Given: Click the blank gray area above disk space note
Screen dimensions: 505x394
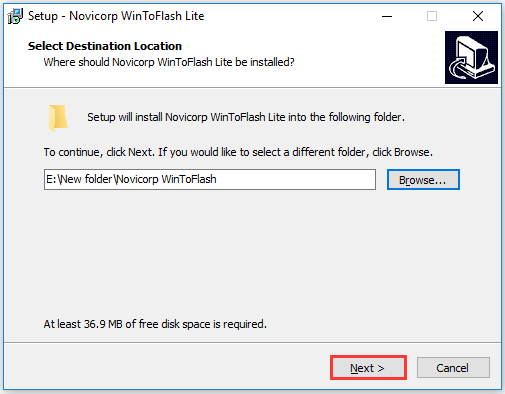Looking at the screenshot, I should click(x=252, y=253).
